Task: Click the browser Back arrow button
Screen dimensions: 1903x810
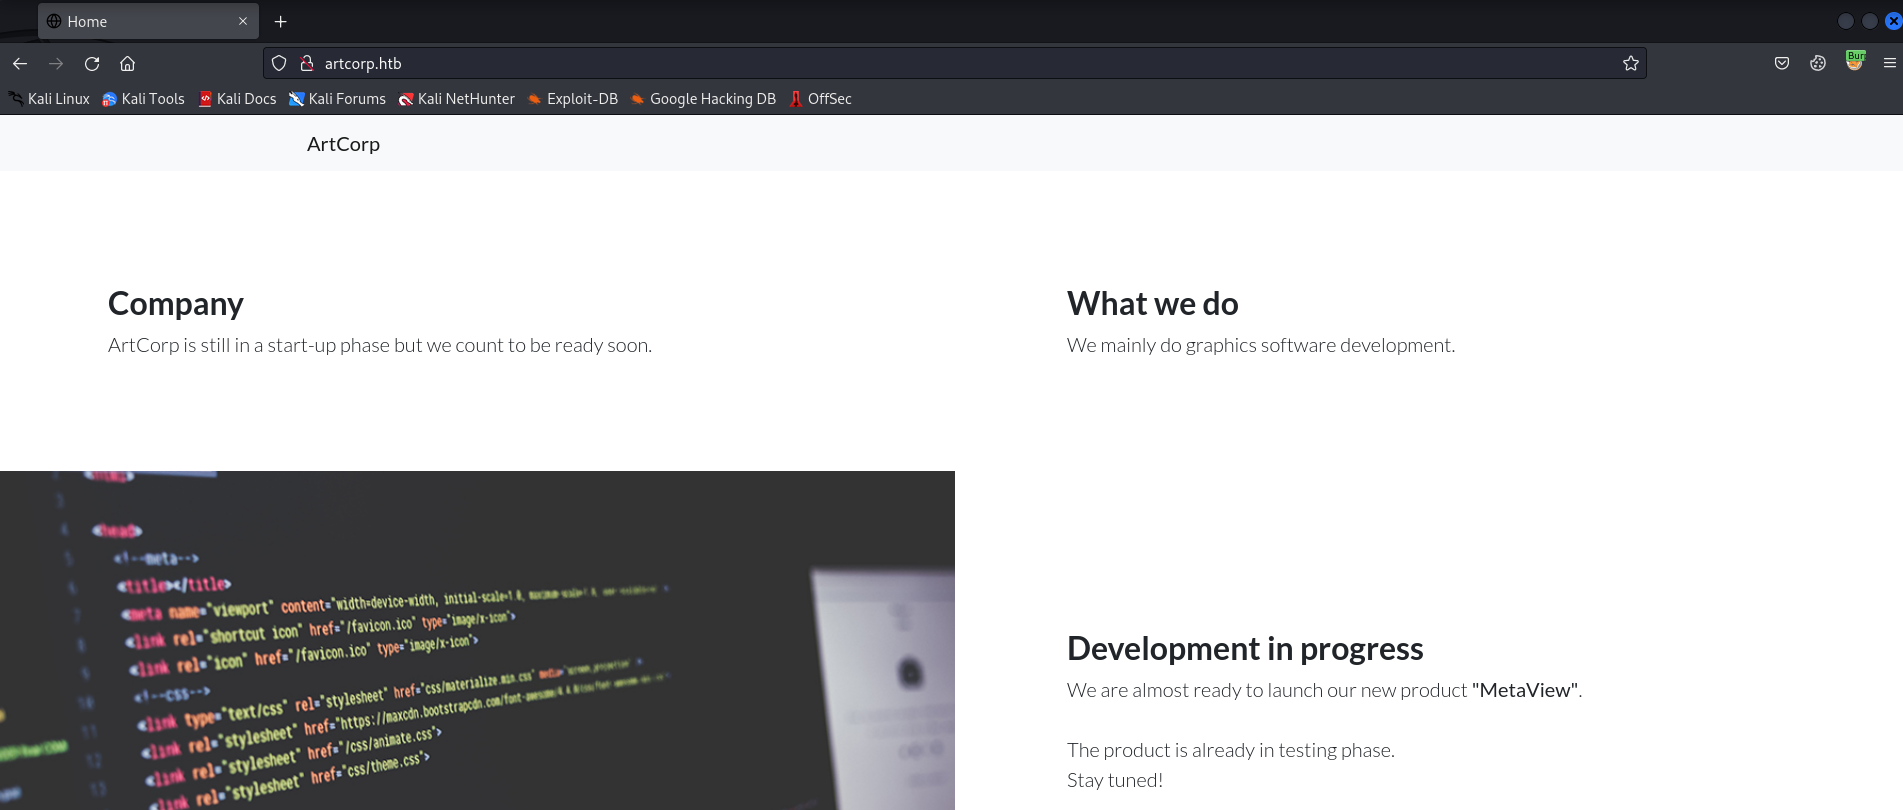Action: coord(20,64)
